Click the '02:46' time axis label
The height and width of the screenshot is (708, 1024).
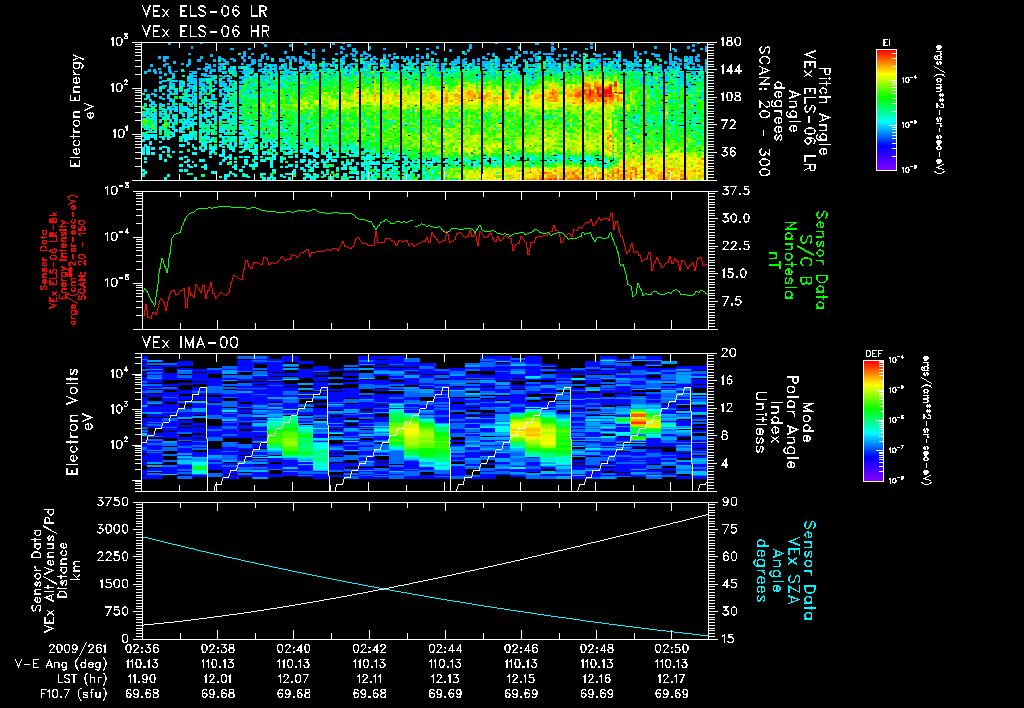520,649
